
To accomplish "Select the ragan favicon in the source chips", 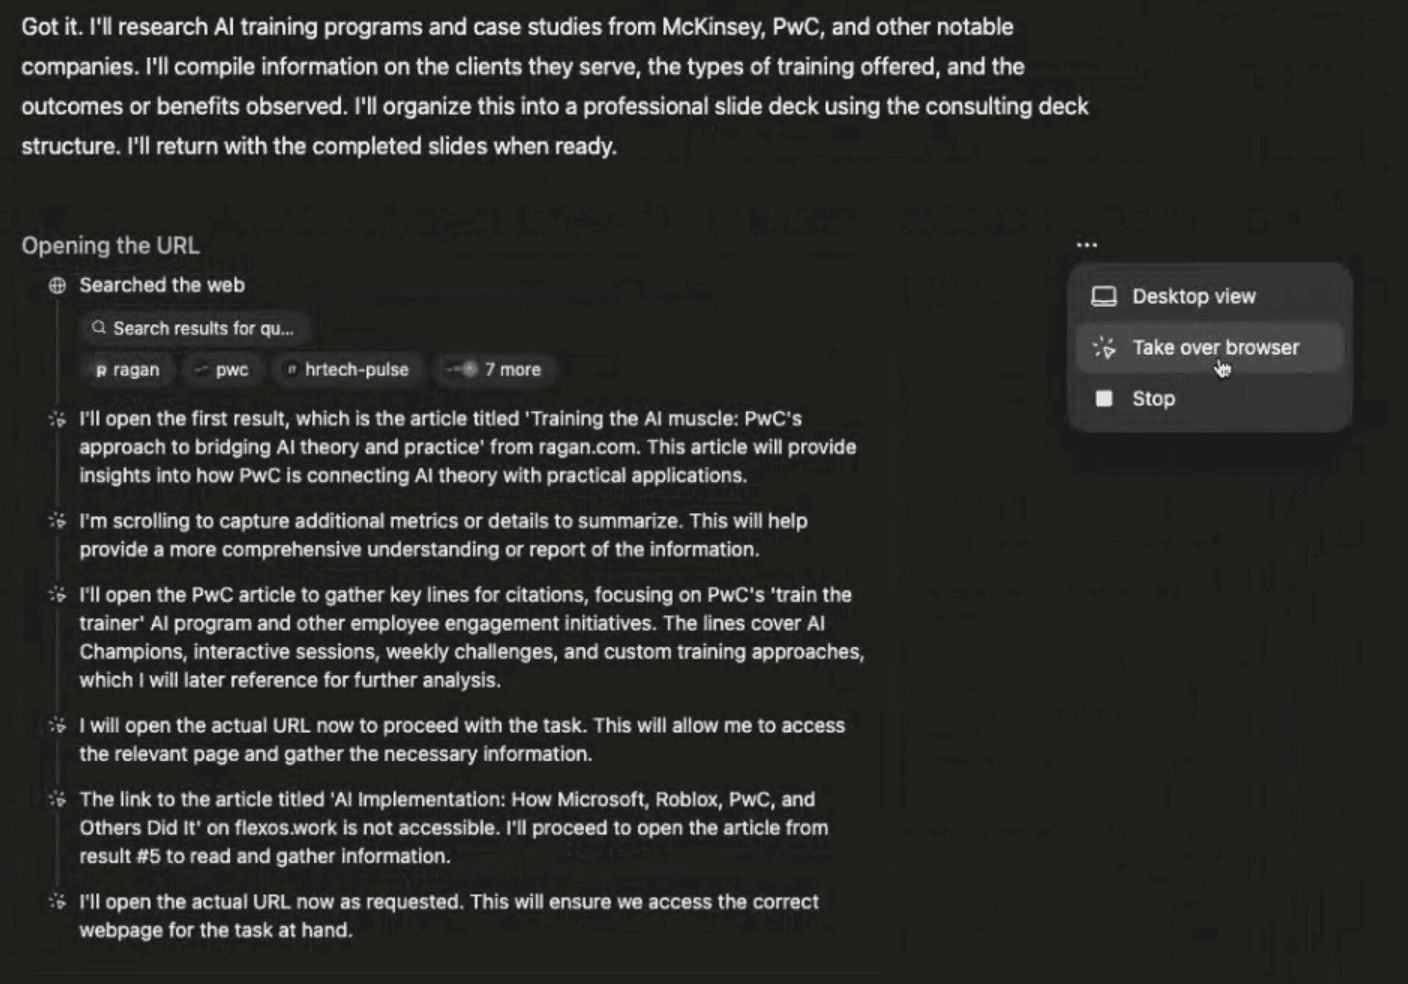I will 100,369.
